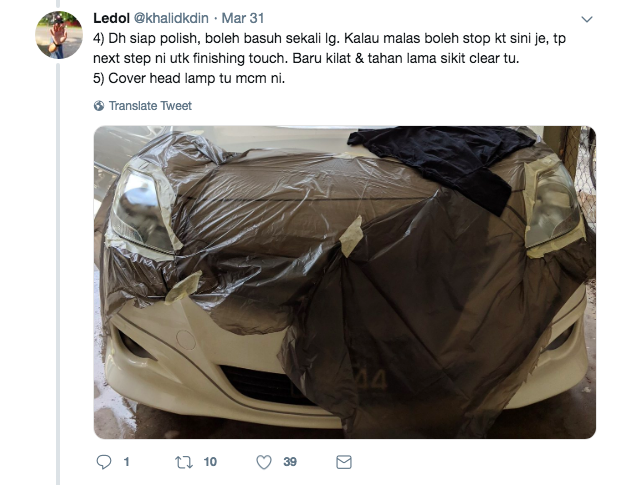The image size is (631, 485).
Task: Click the vertical thread line below avatar
Action: click(x=58, y=274)
